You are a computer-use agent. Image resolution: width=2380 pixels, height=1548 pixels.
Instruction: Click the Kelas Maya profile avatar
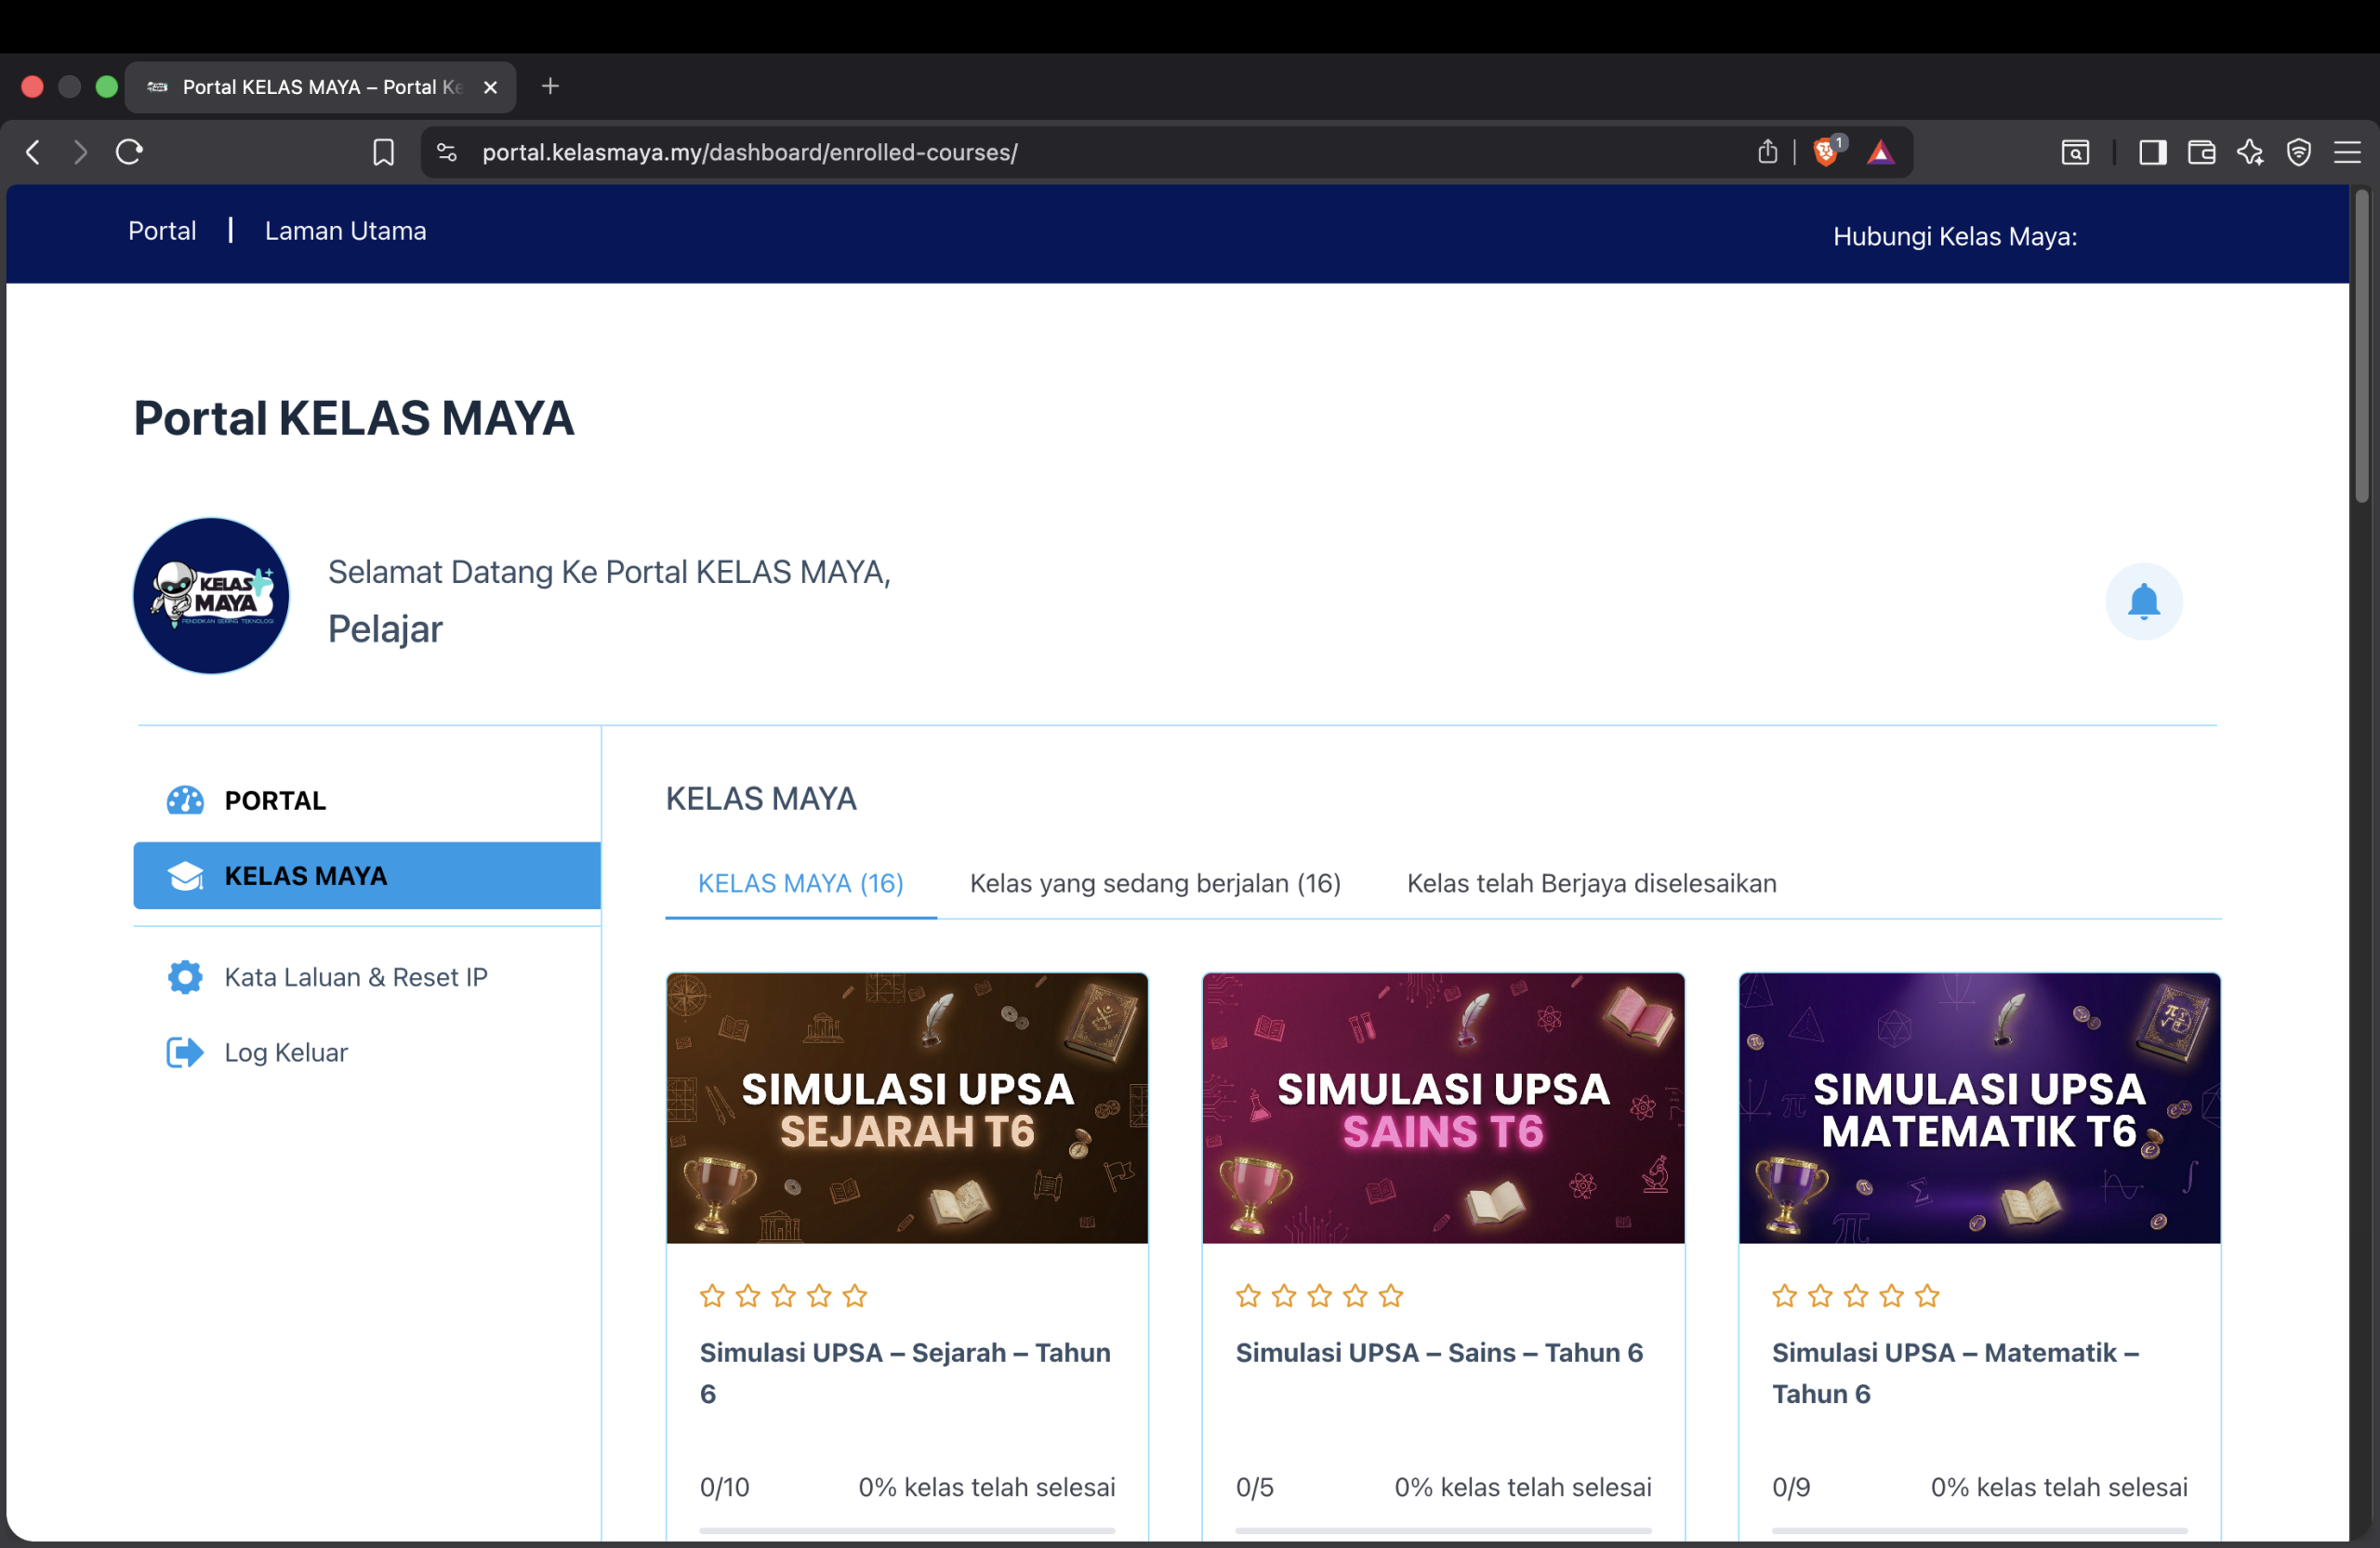click(211, 595)
